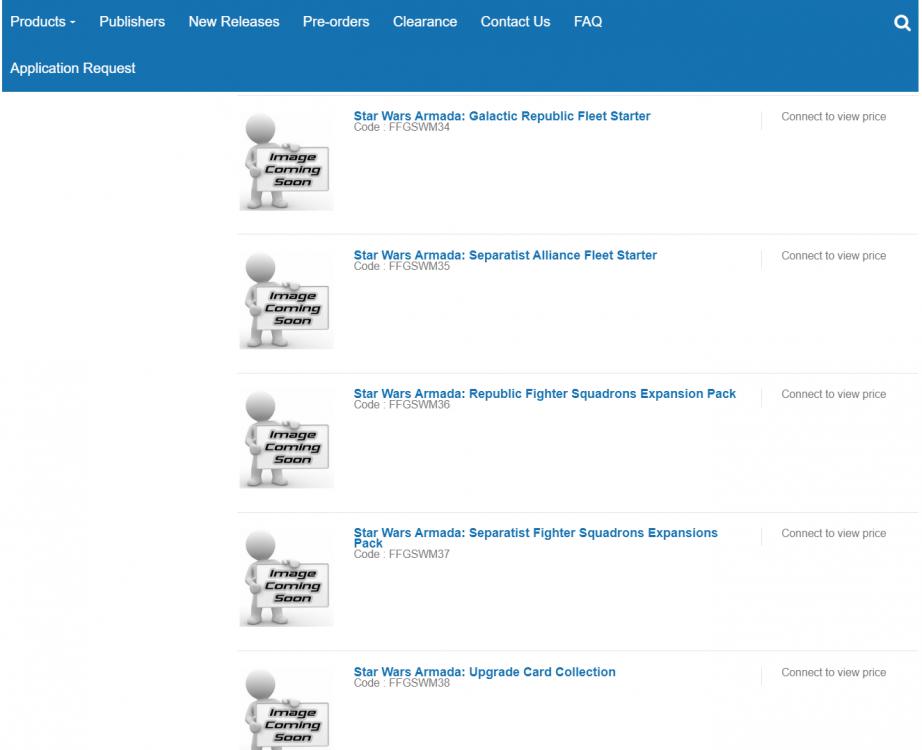Select New Releases in the navigation bar
Screen dimensions: 922x750
click(x=231, y=21)
